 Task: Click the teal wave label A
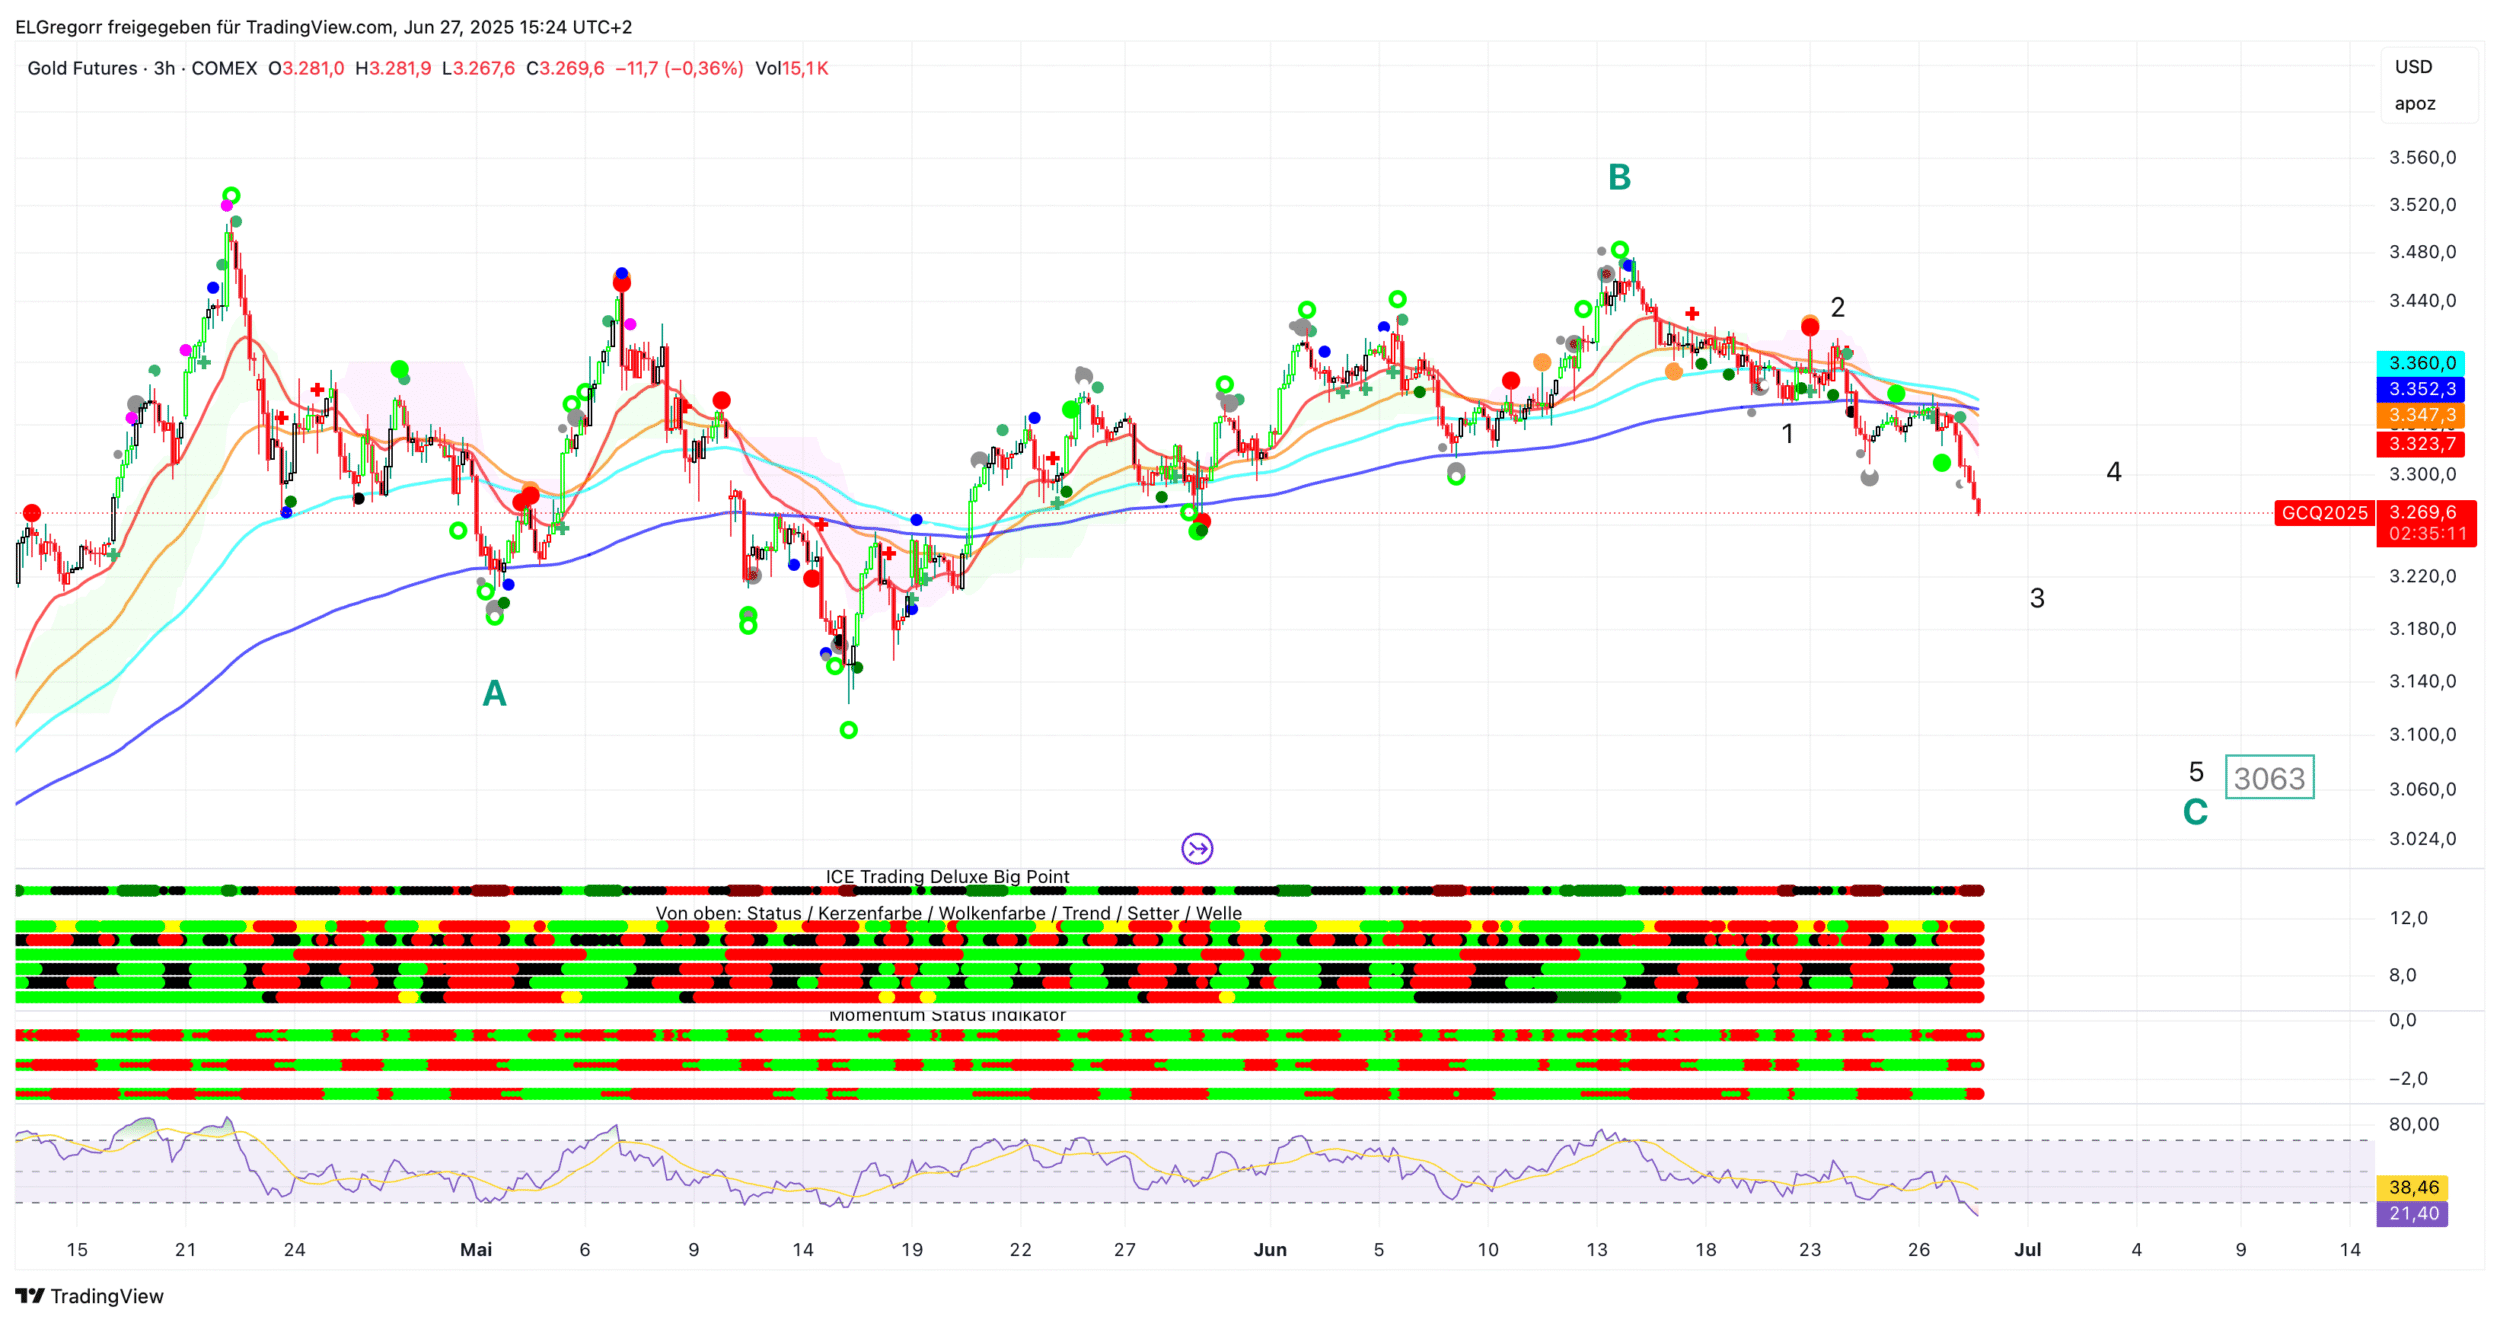tap(494, 693)
